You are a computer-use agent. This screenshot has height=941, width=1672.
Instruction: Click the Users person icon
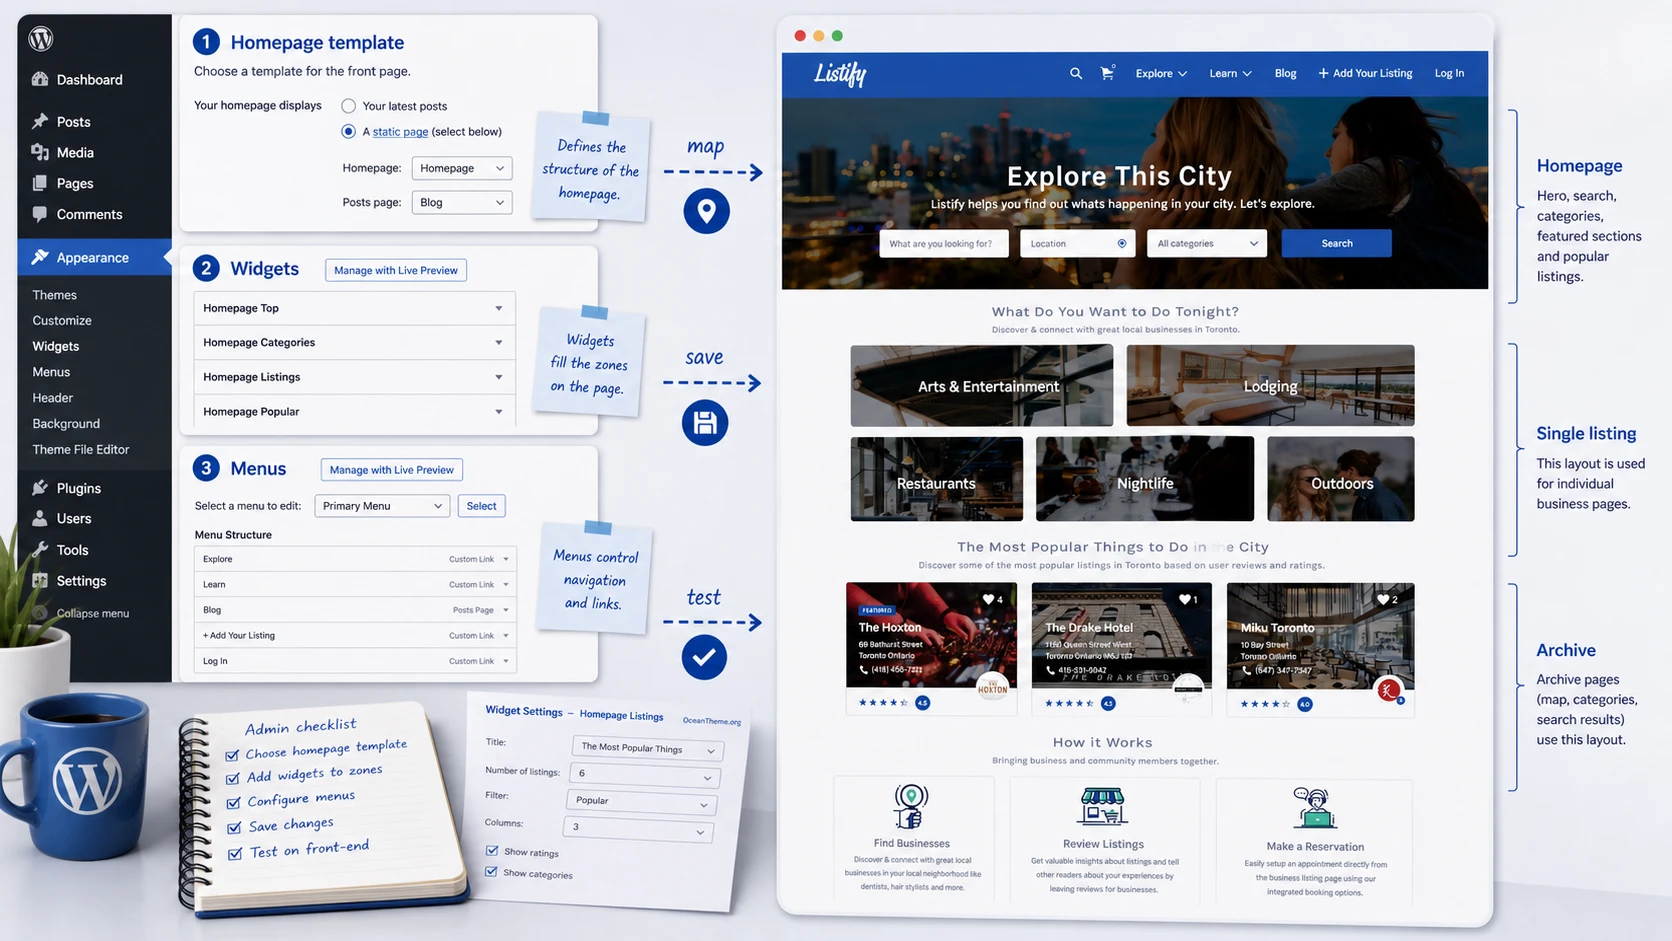(40, 518)
